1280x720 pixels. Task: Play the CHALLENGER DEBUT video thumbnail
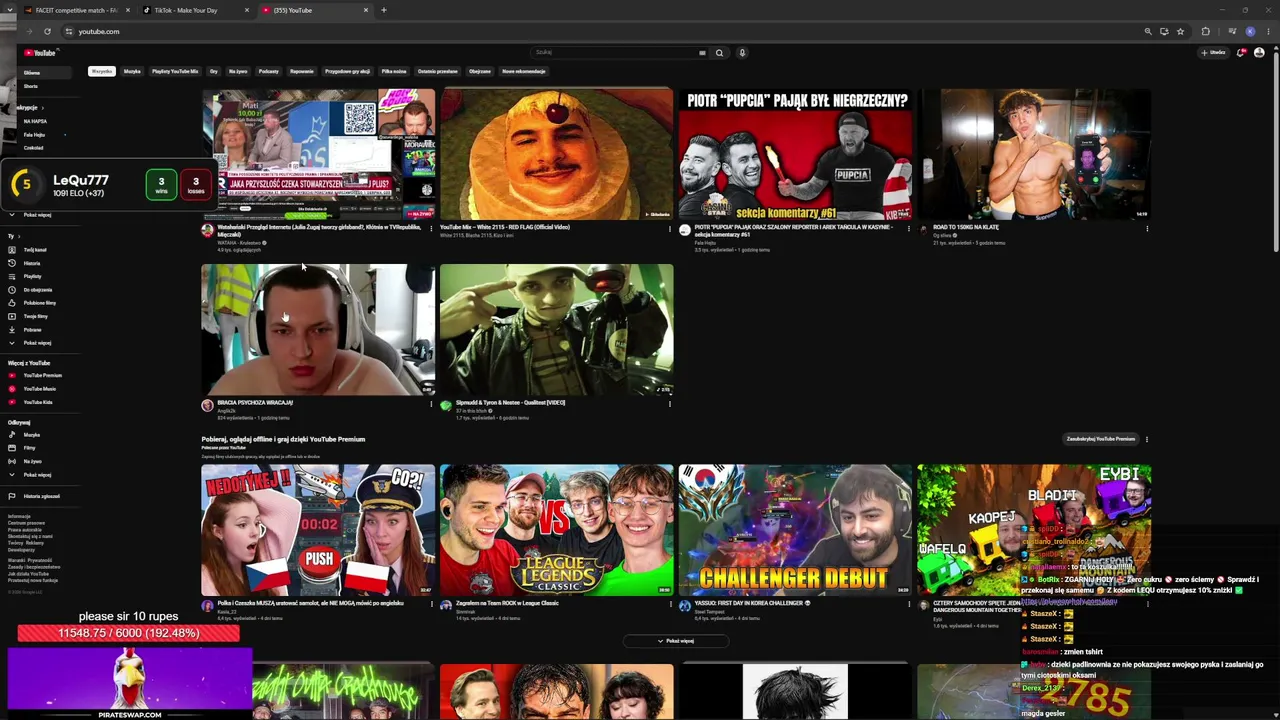click(795, 530)
